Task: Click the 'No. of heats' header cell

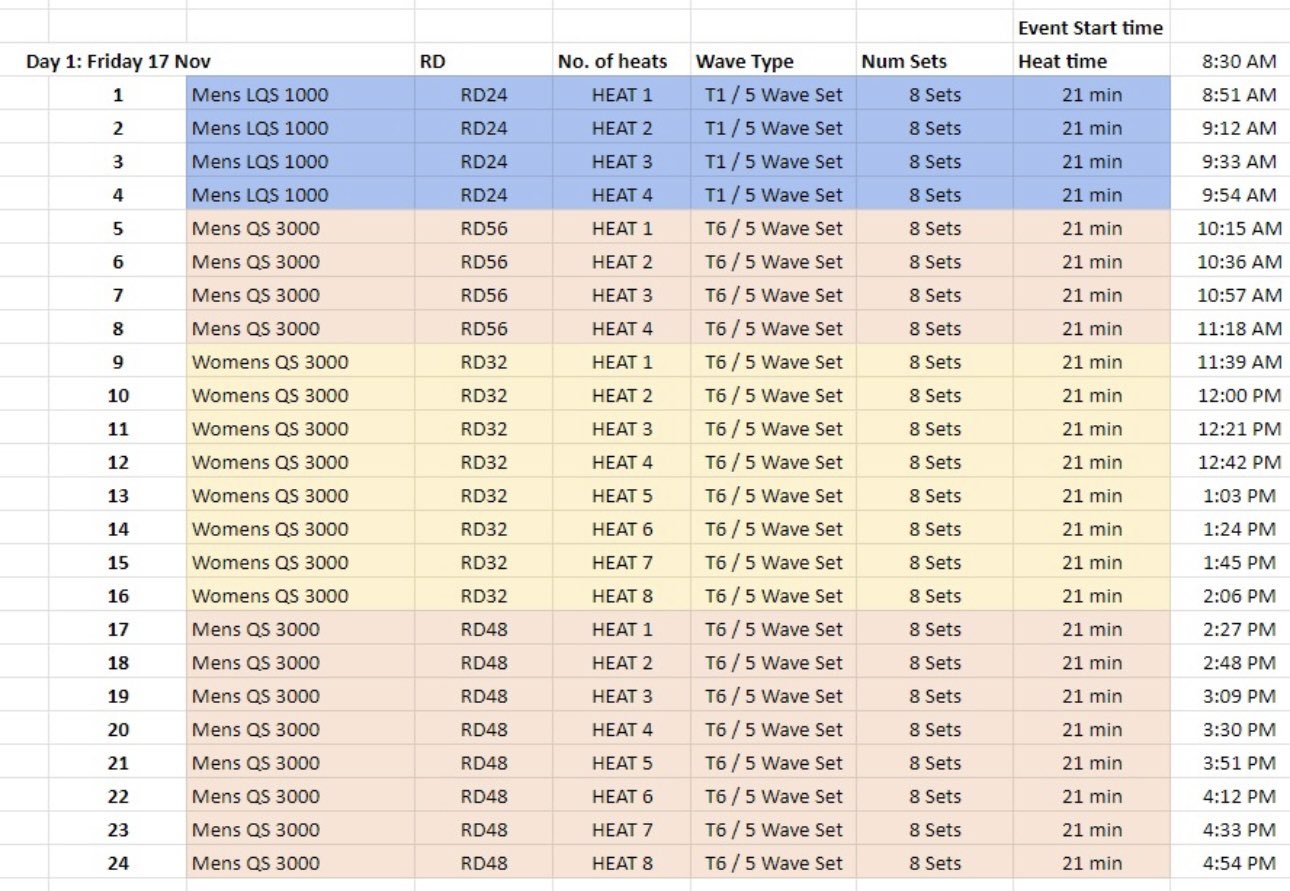Action: click(611, 62)
